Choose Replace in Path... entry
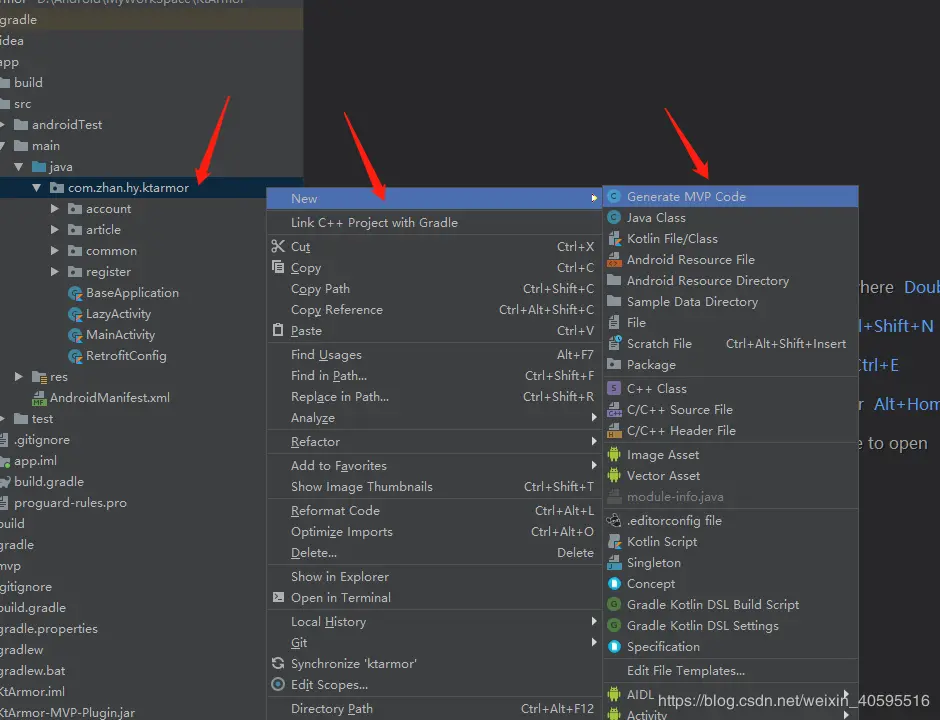 pyautogui.click(x=434, y=396)
